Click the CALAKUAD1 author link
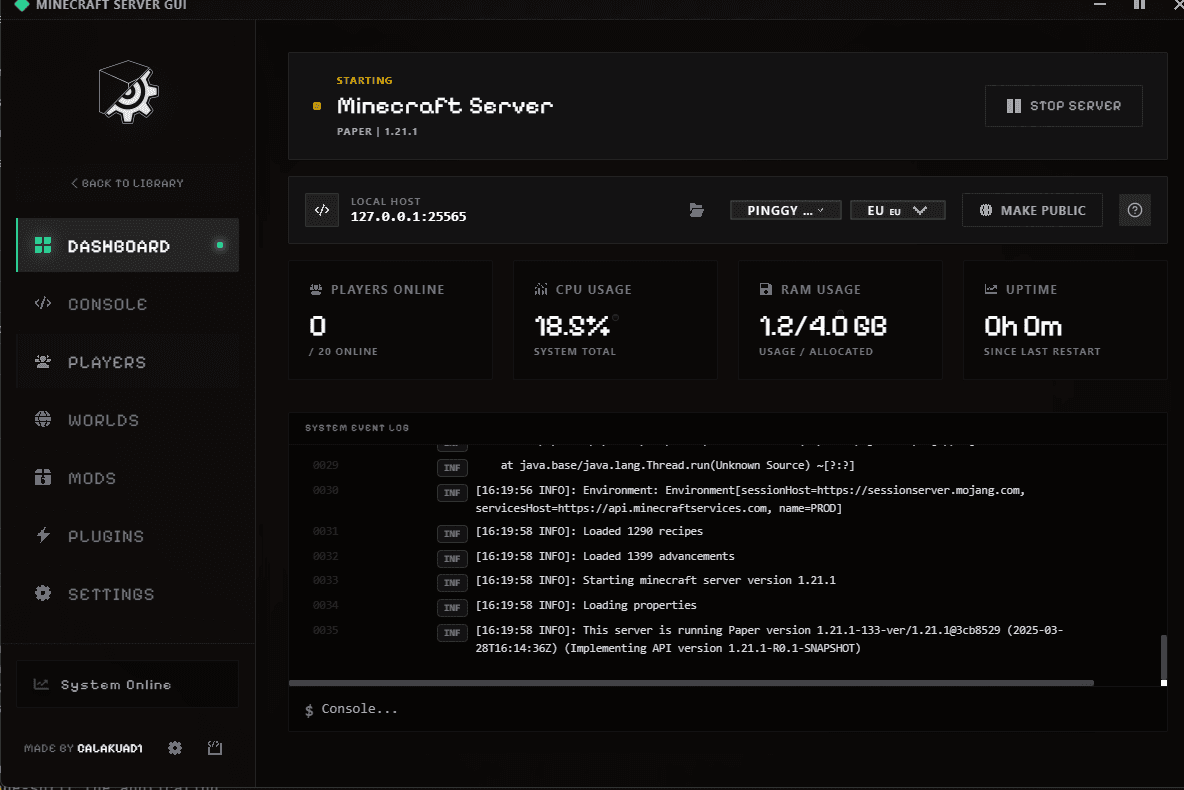The image size is (1184, 790). pyautogui.click(x=110, y=748)
